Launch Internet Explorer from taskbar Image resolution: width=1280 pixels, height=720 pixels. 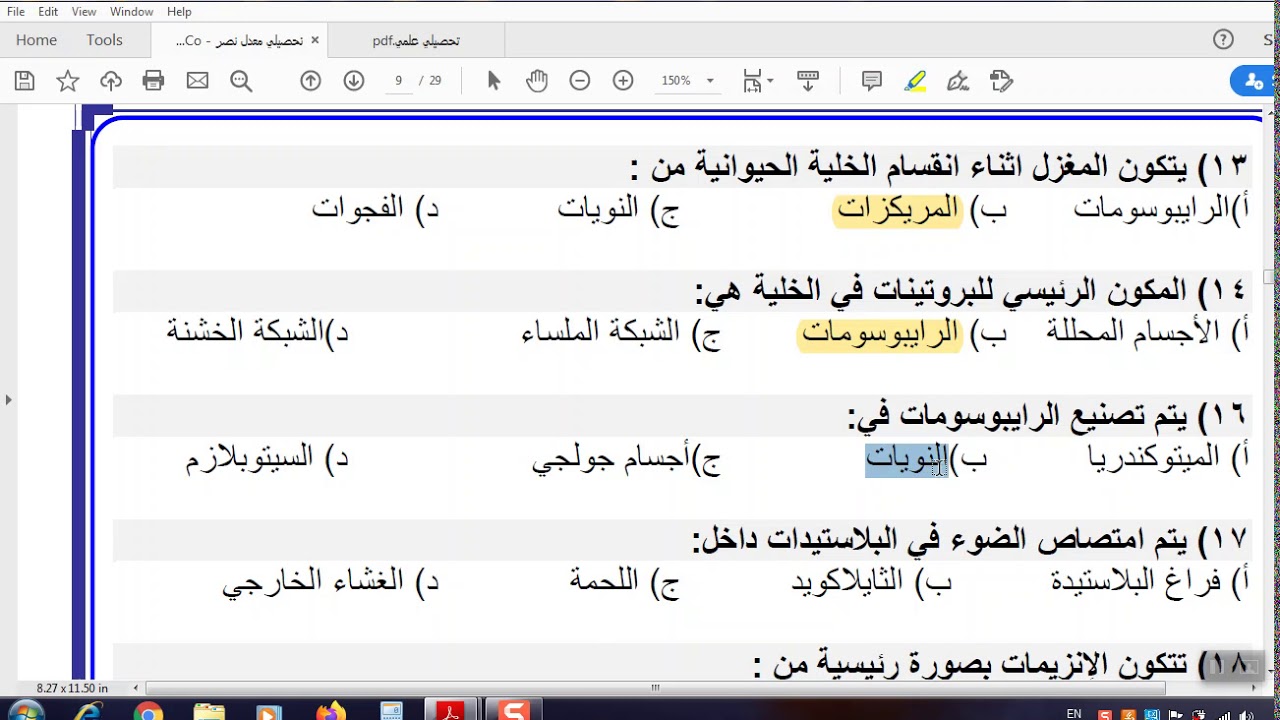click(x=88, y=711)
